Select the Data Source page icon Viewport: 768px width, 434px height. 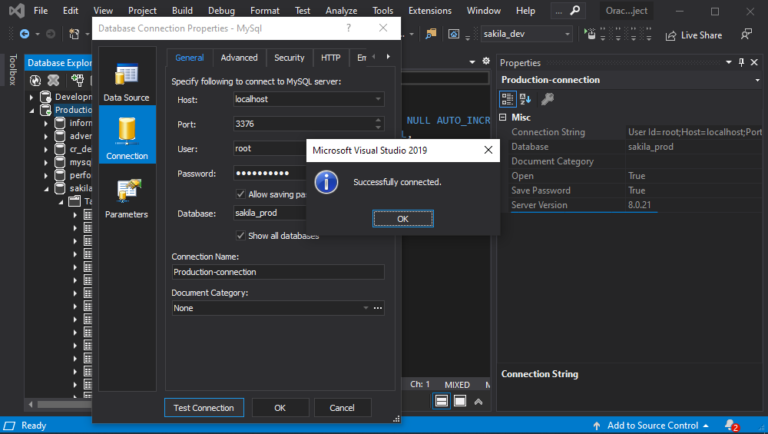[127, 82]
